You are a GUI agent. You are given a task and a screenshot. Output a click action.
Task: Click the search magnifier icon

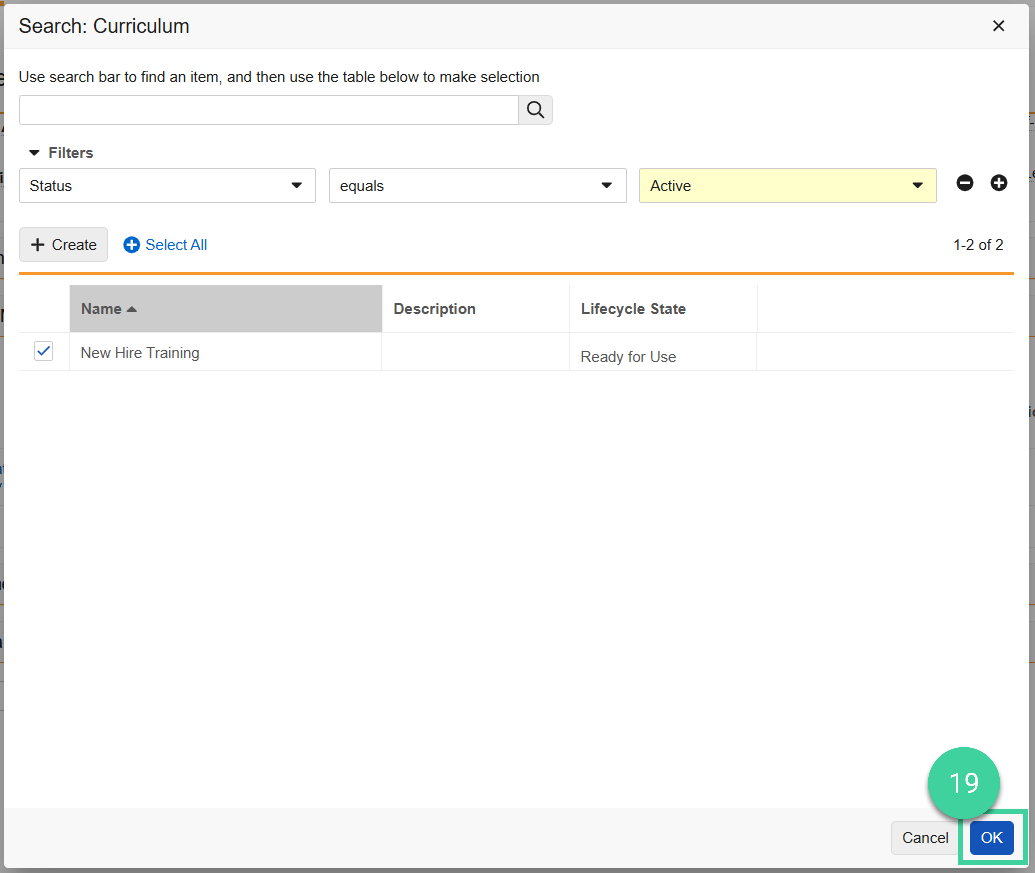point(535,109)
